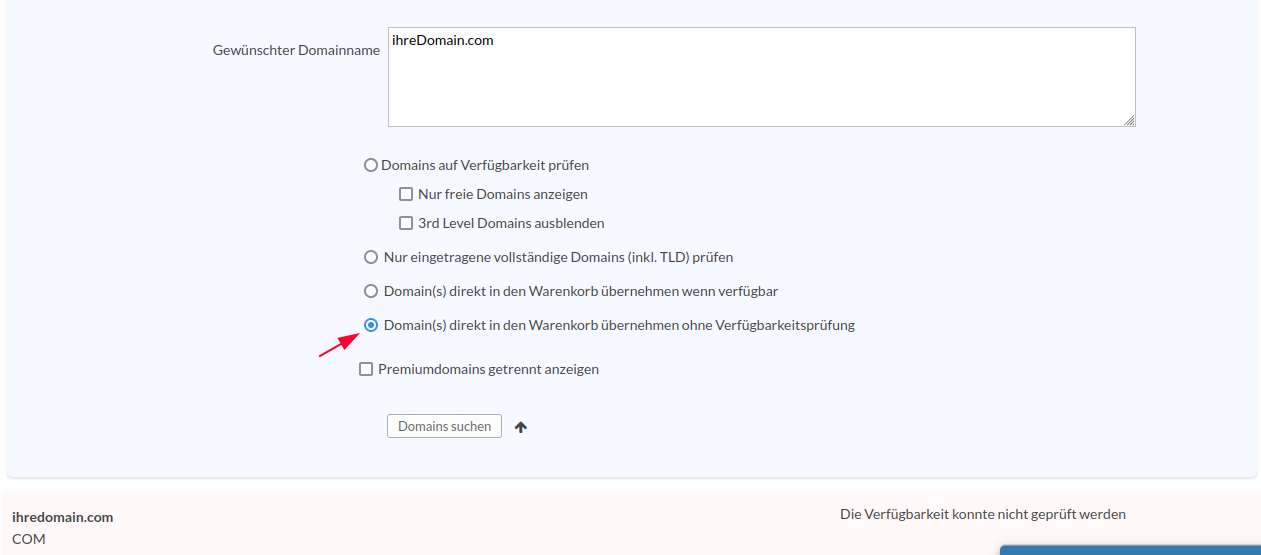Viewport: 1261px width, 555px height.
Task: Check 'Premiumdomains getrennt anzeigen' box
Action: click(x=366, y=369)
